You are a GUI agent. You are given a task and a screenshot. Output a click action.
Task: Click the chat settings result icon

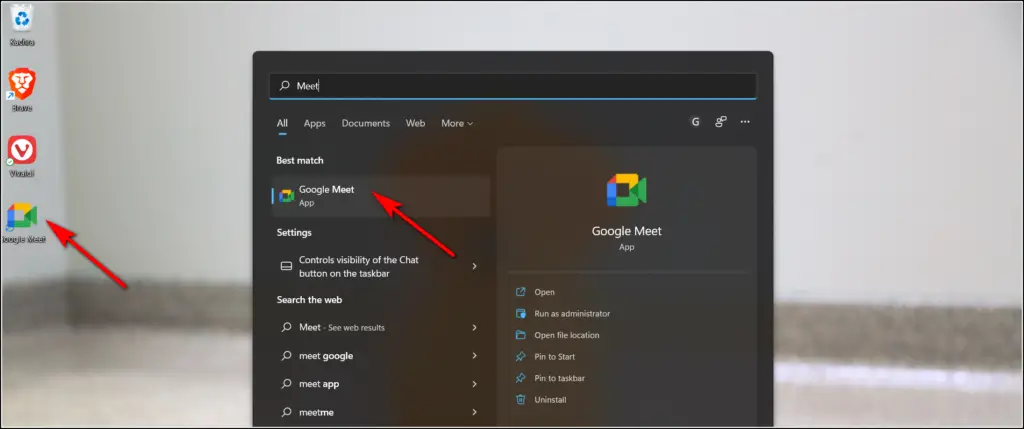tap(286, 266)
